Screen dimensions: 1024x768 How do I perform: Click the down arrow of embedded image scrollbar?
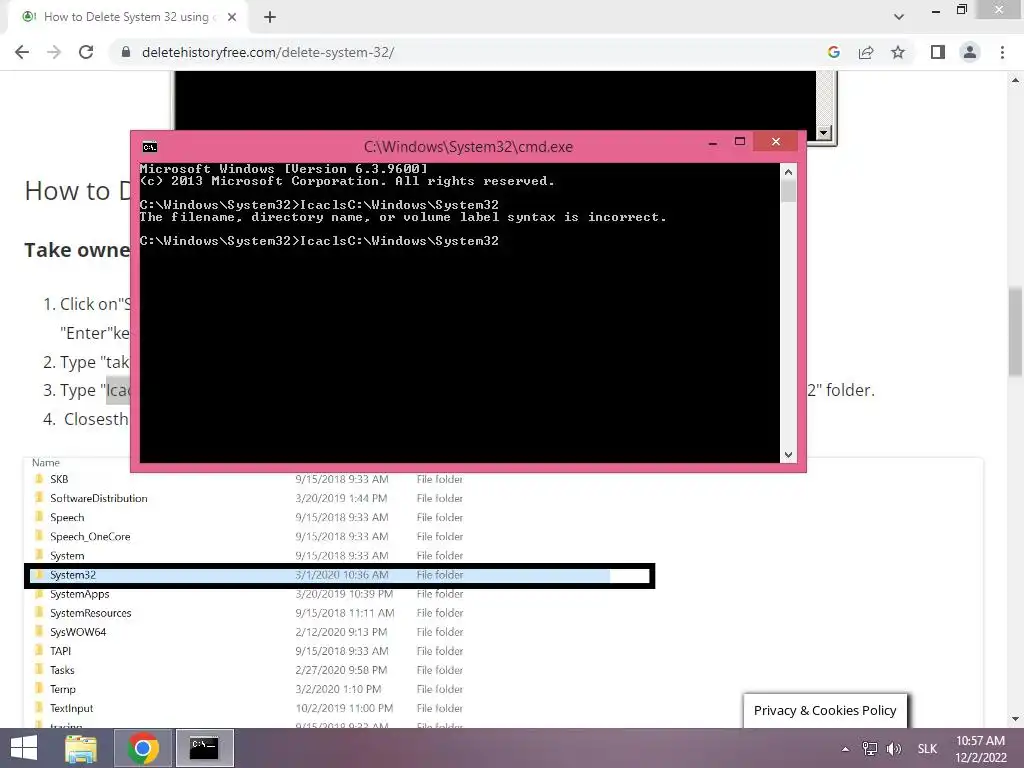click(x=824, y=133)
